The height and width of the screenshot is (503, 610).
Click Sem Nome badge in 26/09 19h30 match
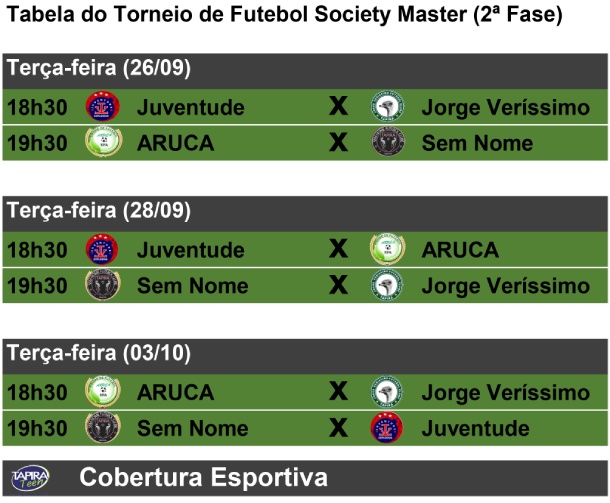tap(387, 142)
